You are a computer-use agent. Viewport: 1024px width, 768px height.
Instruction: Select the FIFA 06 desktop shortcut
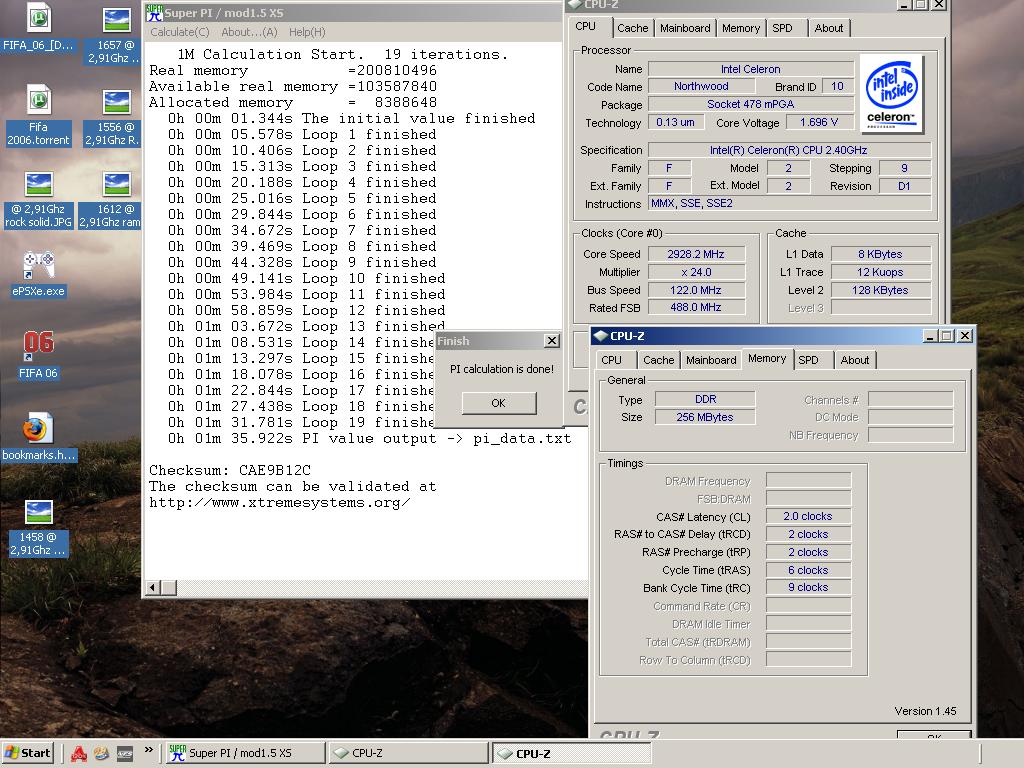38,345
